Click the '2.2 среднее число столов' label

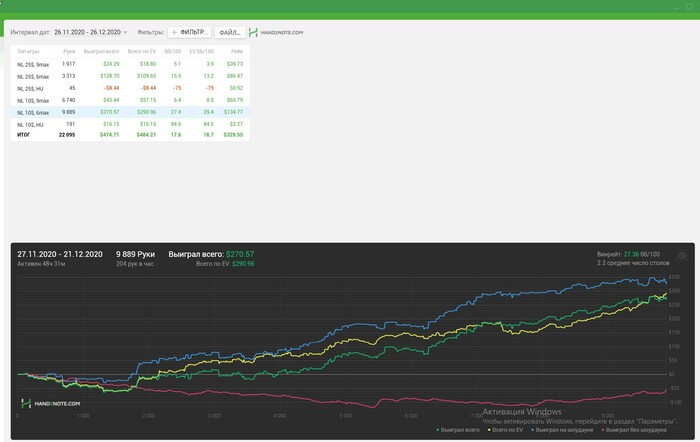pyautogui.click(x=633, y=263)
